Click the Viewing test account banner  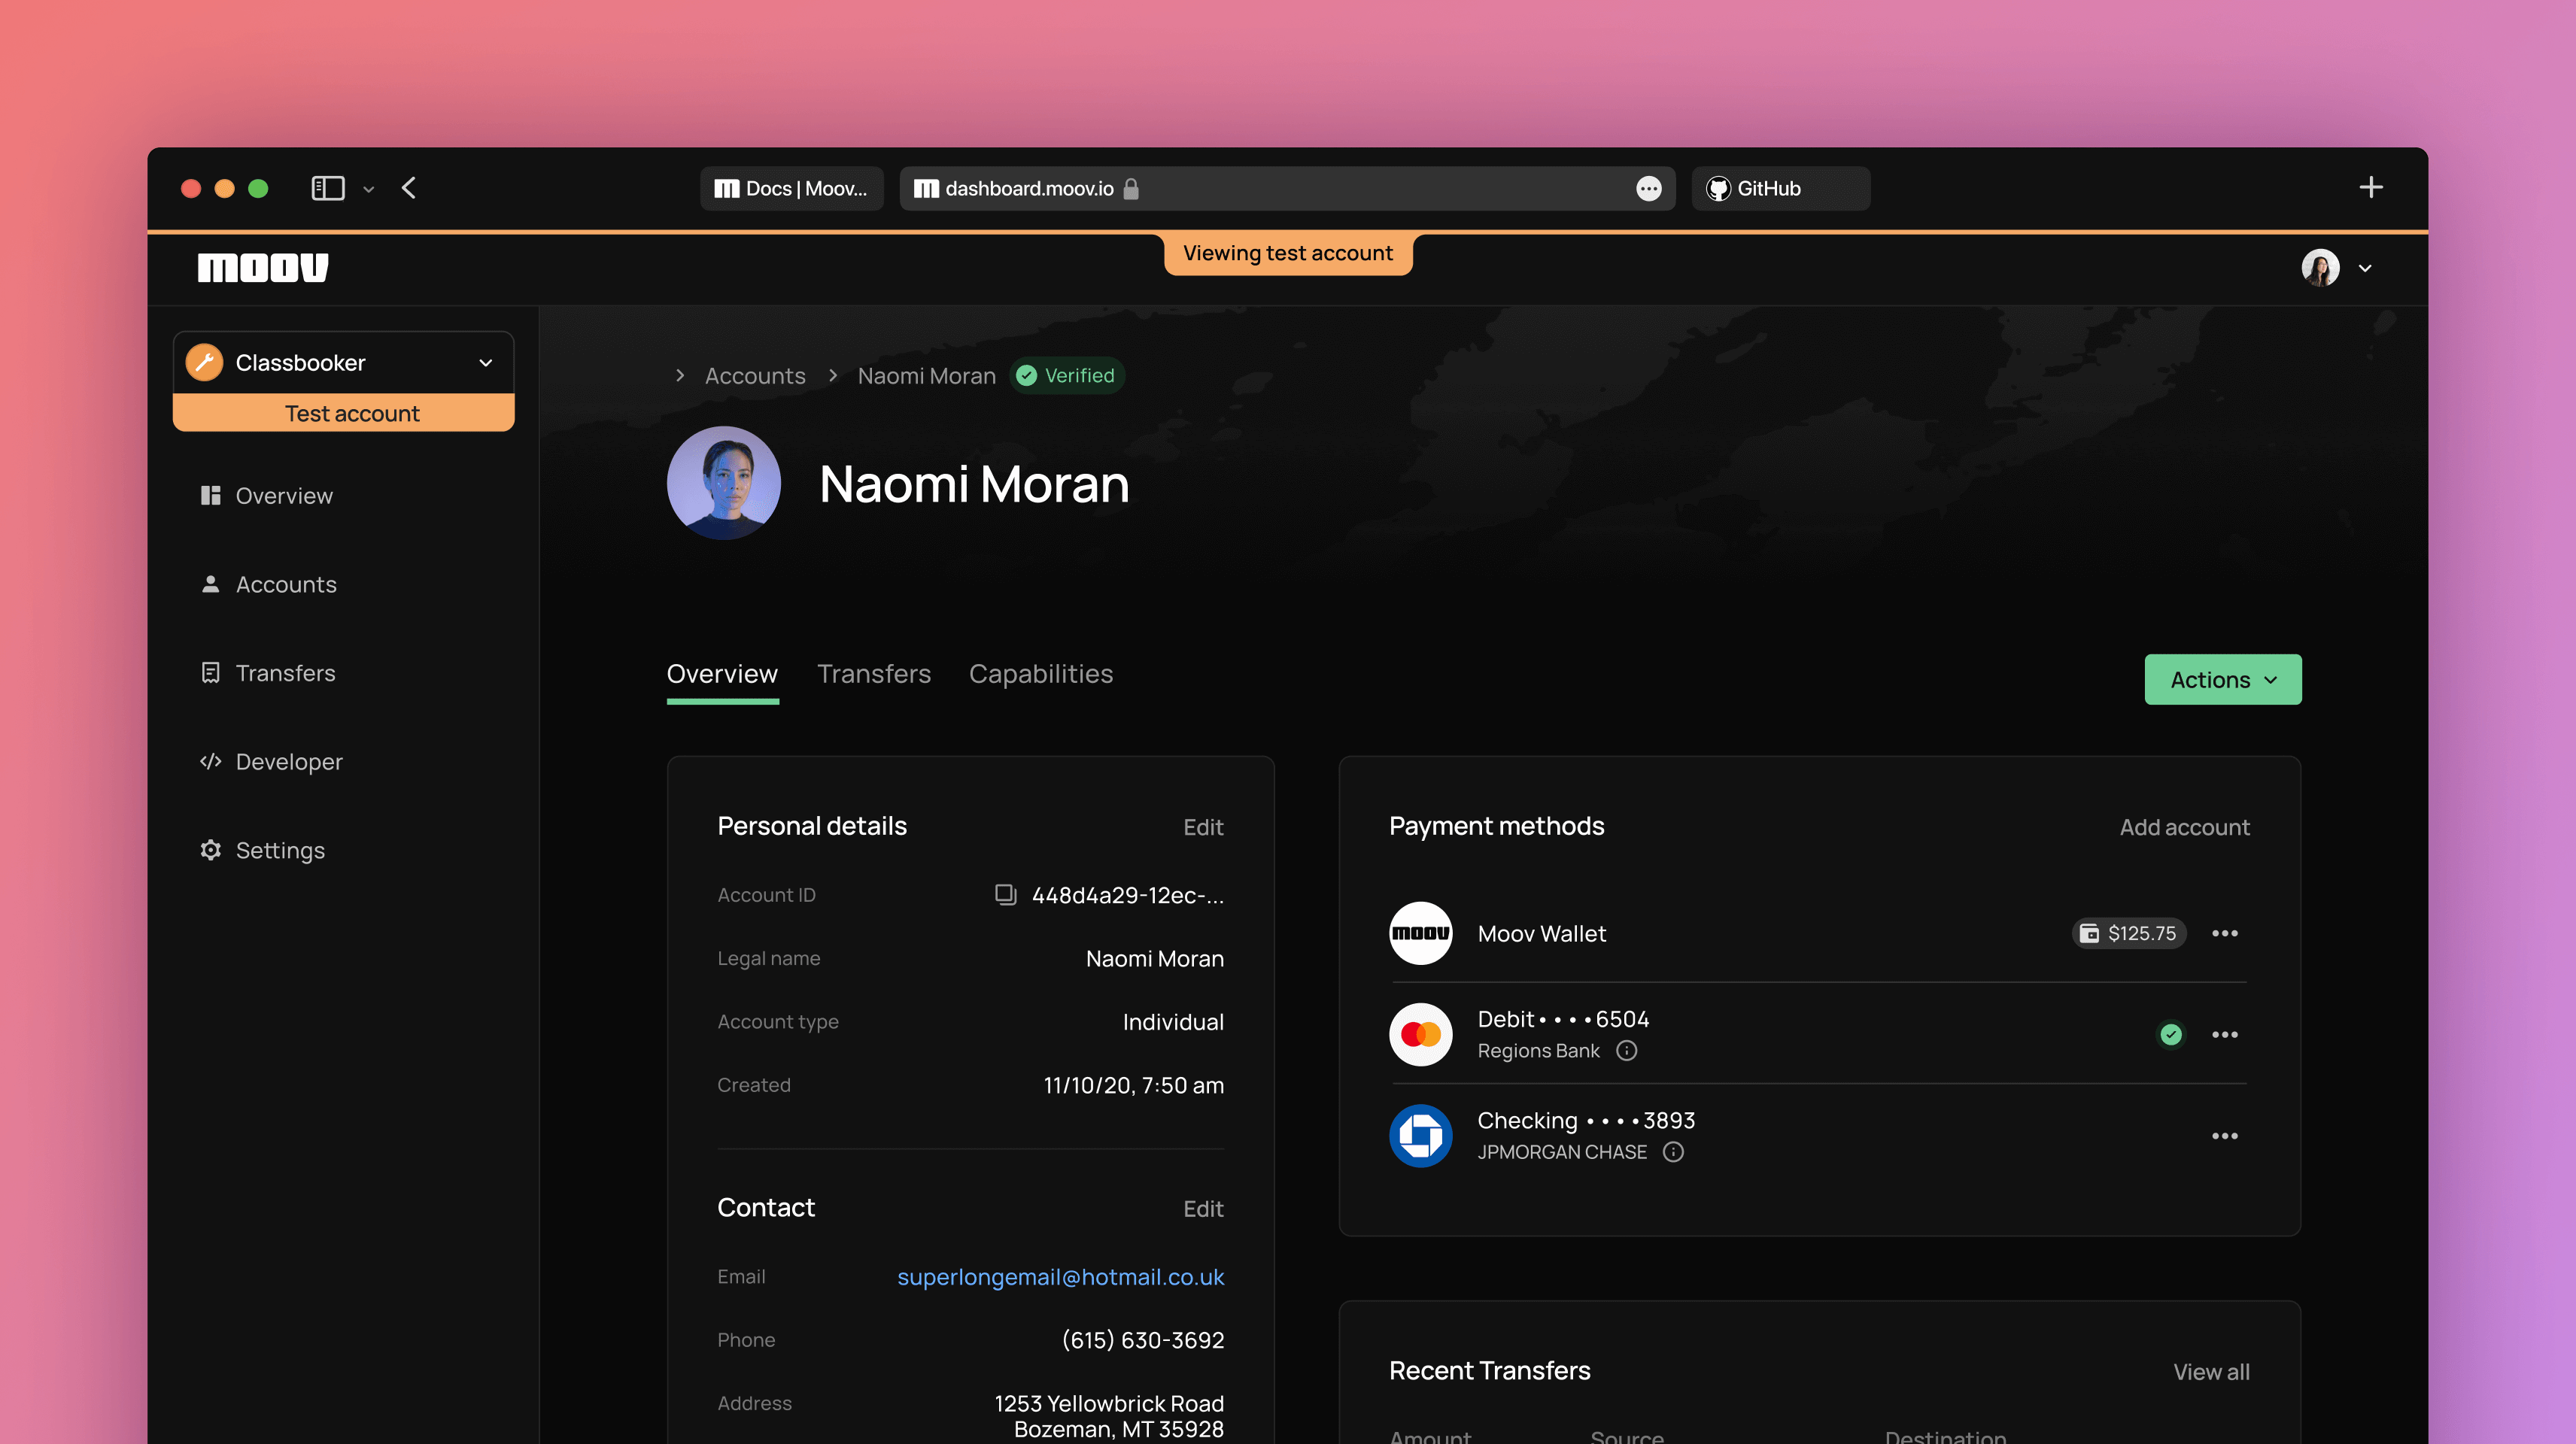pos(1288,253)
